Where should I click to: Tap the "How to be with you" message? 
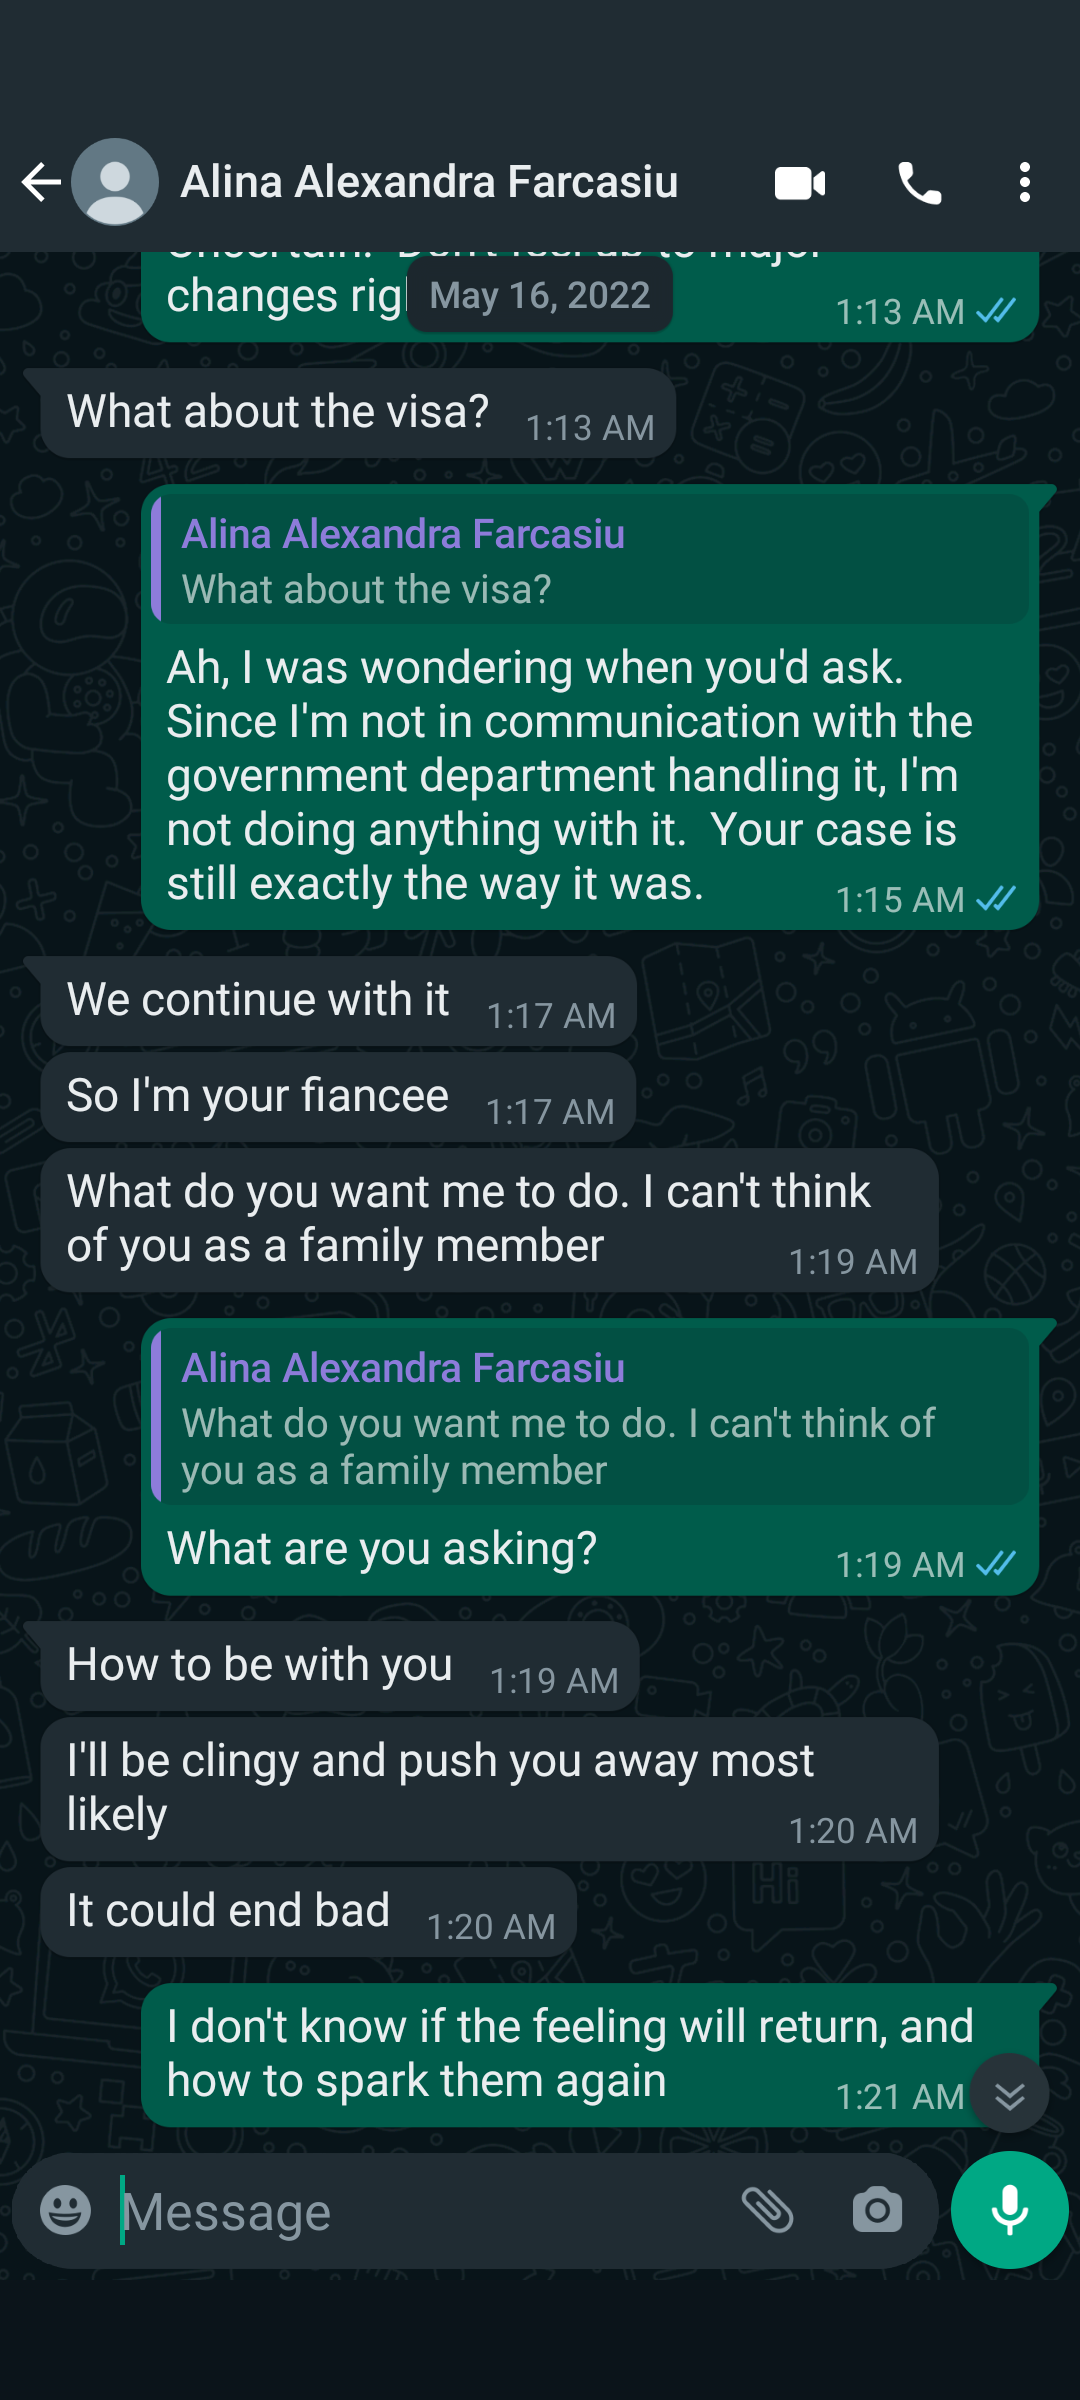point(260,1665)
